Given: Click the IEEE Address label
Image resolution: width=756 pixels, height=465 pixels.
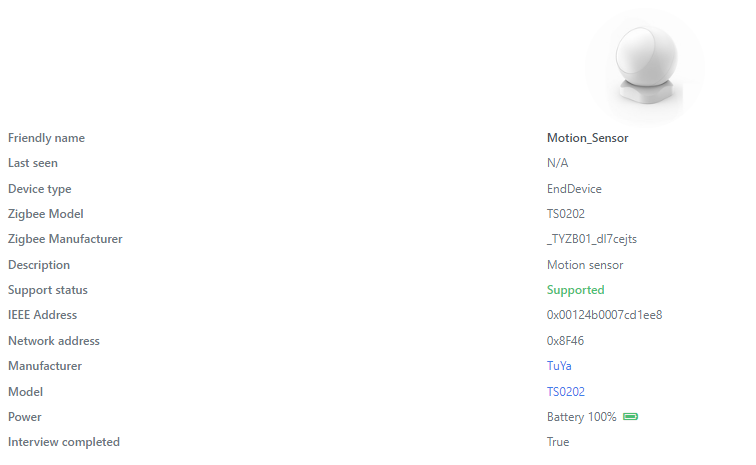Looking at the screenshot, I should (x=42, y=315).
